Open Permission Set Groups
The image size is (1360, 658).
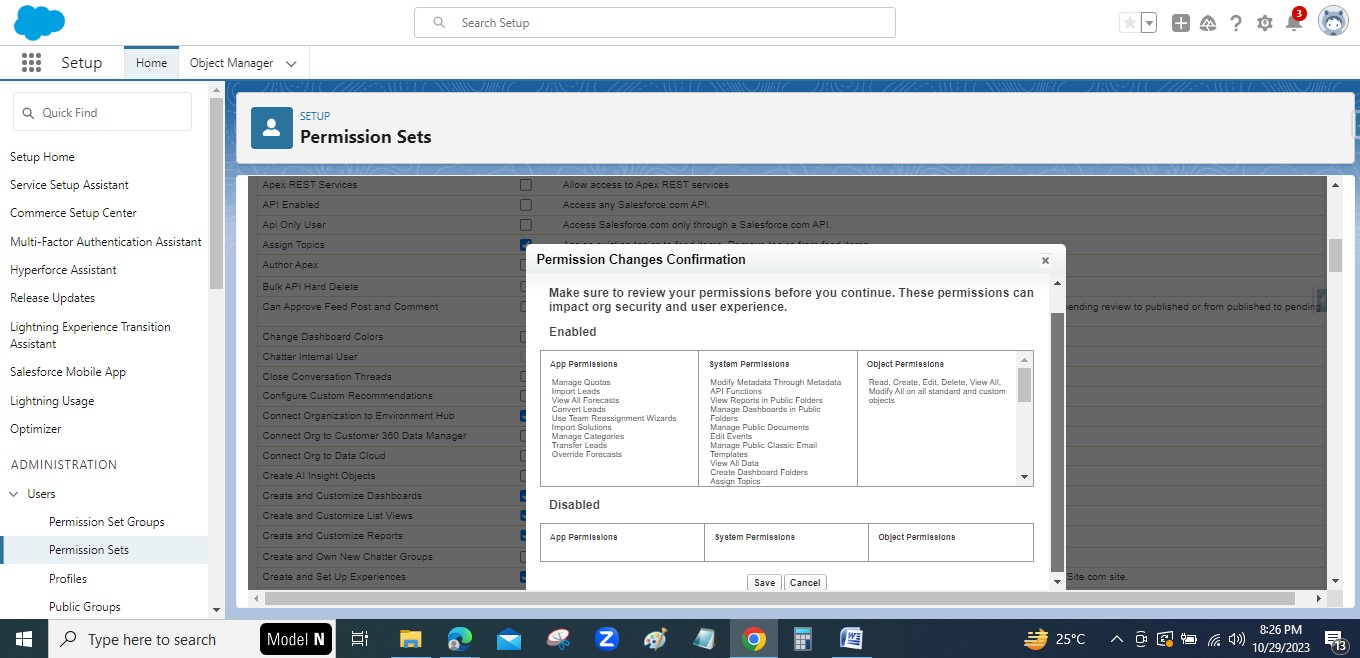click(107, 522)
